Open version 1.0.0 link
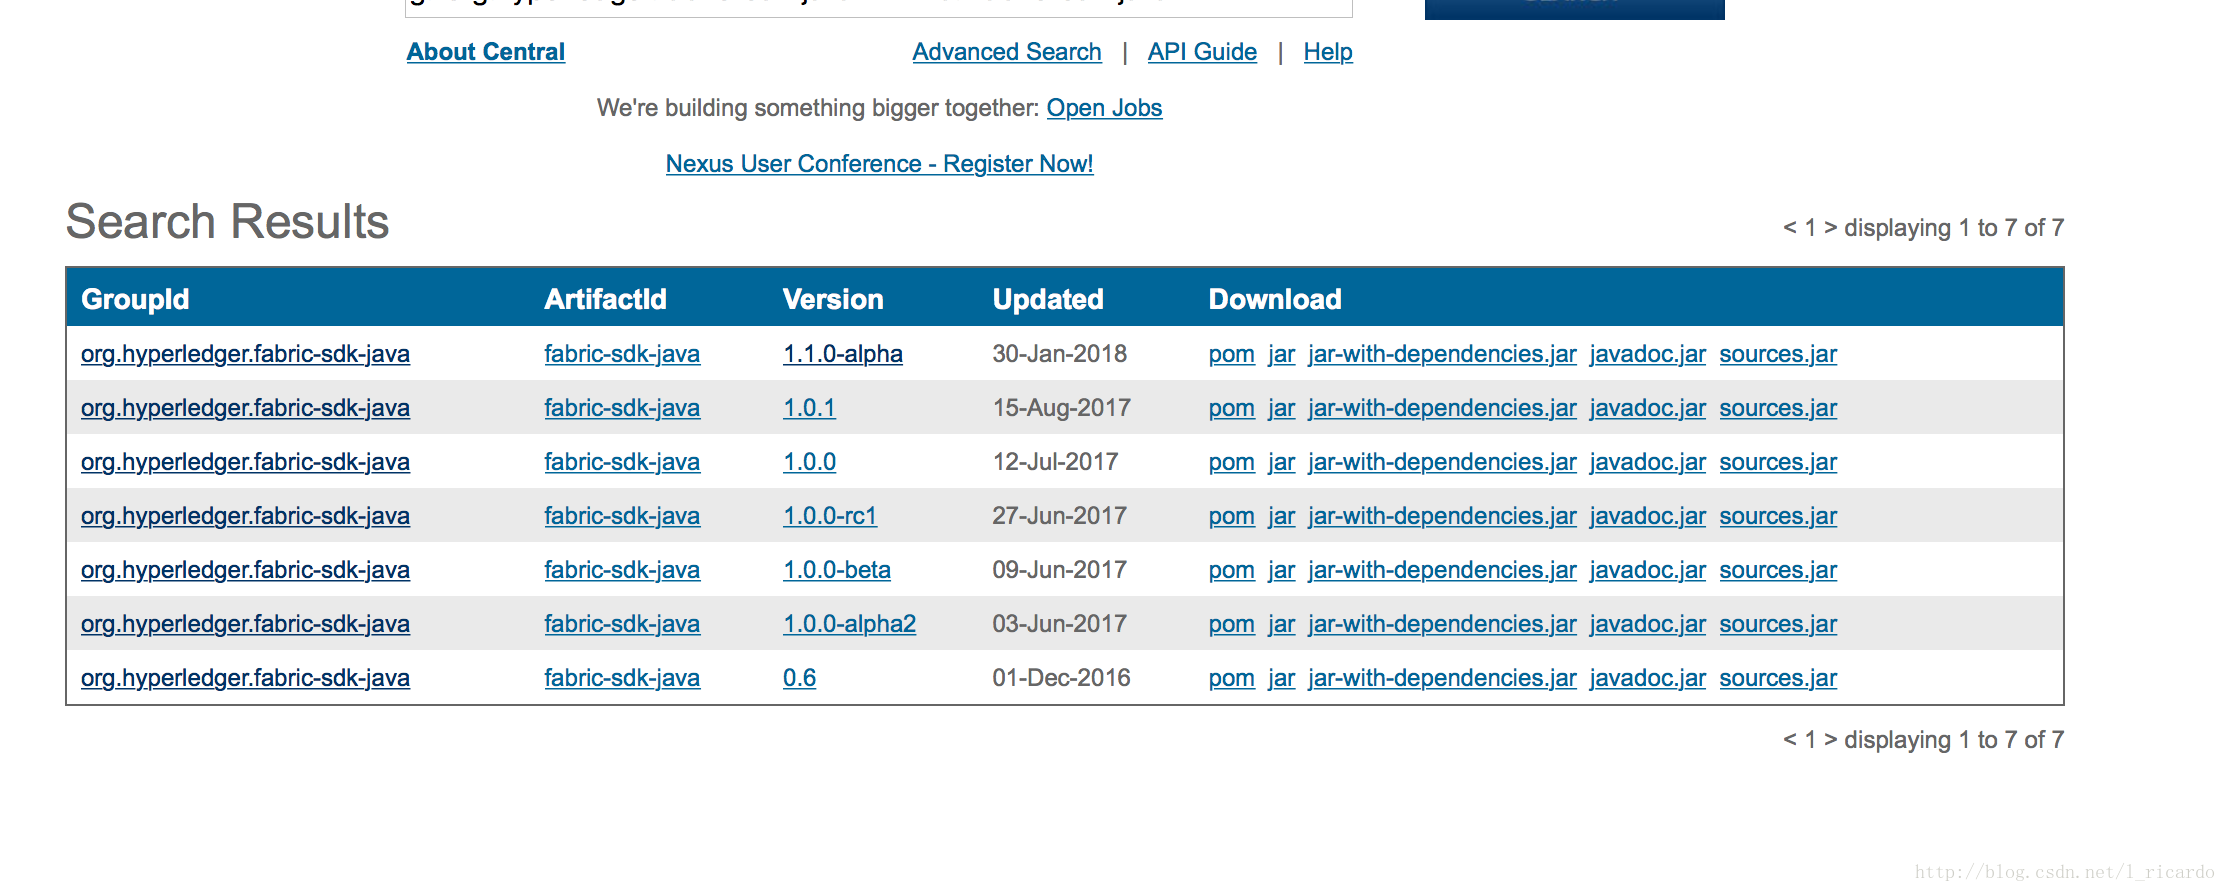The image size is (2226, 892). [808, 462]
